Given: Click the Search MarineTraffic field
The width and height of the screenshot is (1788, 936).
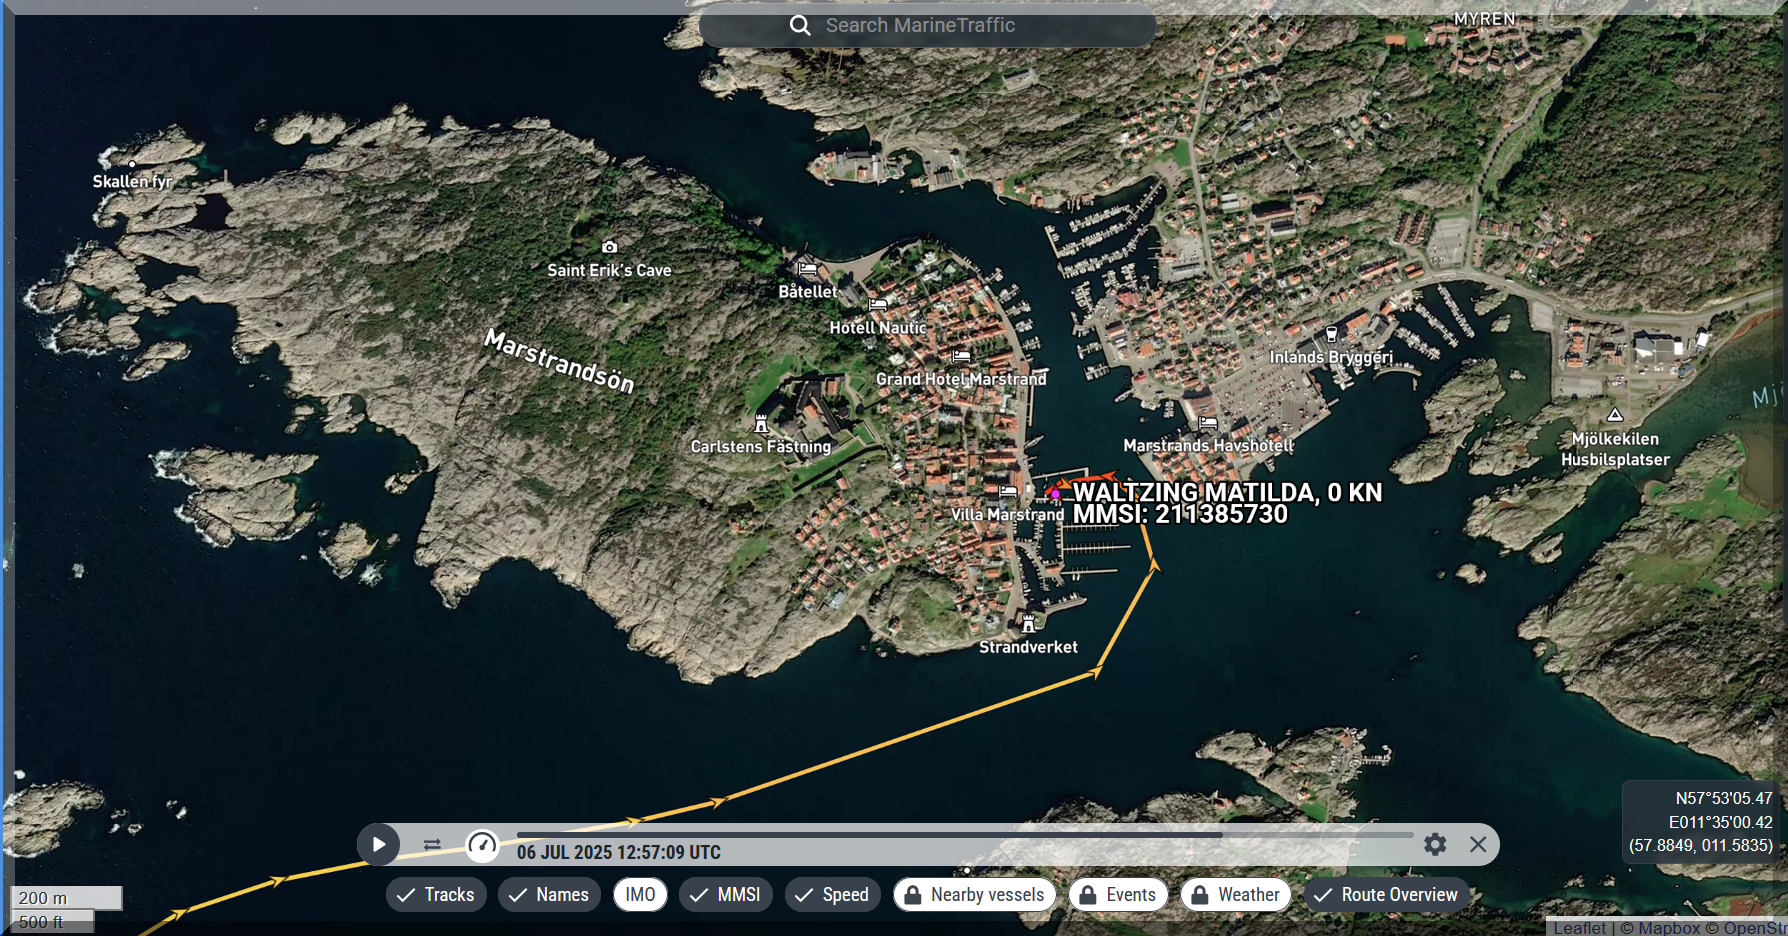Looking at the screenshot, I should pyautogui.click(x=950, y=26).
